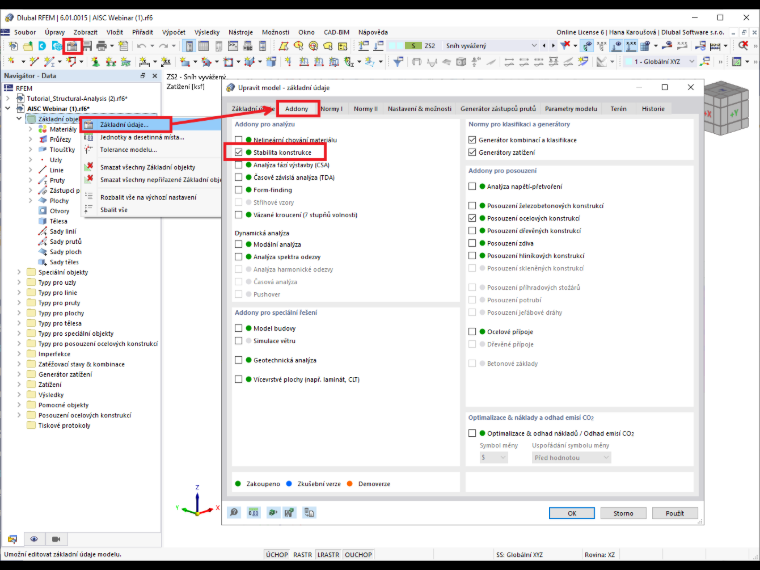This screenshot has width=760, height=570.
Task: Click the Redo arrow icon
Action: [163, 46]
